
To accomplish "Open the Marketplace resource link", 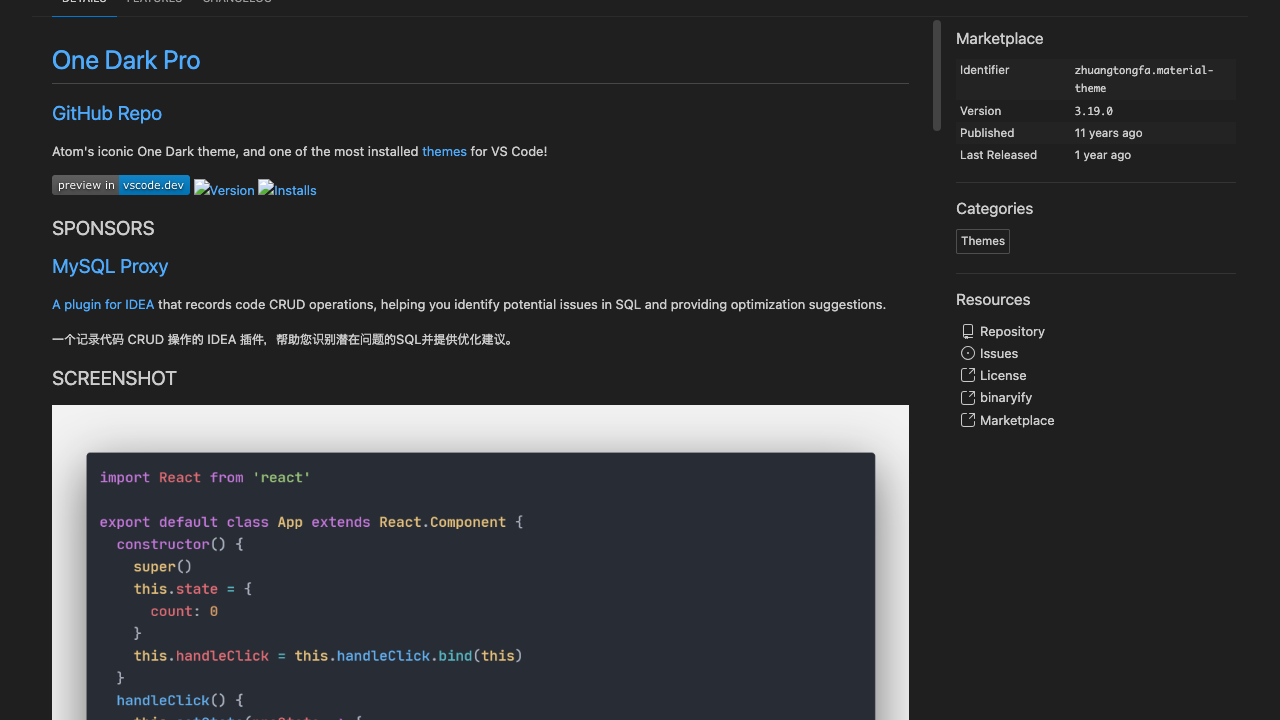I will pos(1017,420).
